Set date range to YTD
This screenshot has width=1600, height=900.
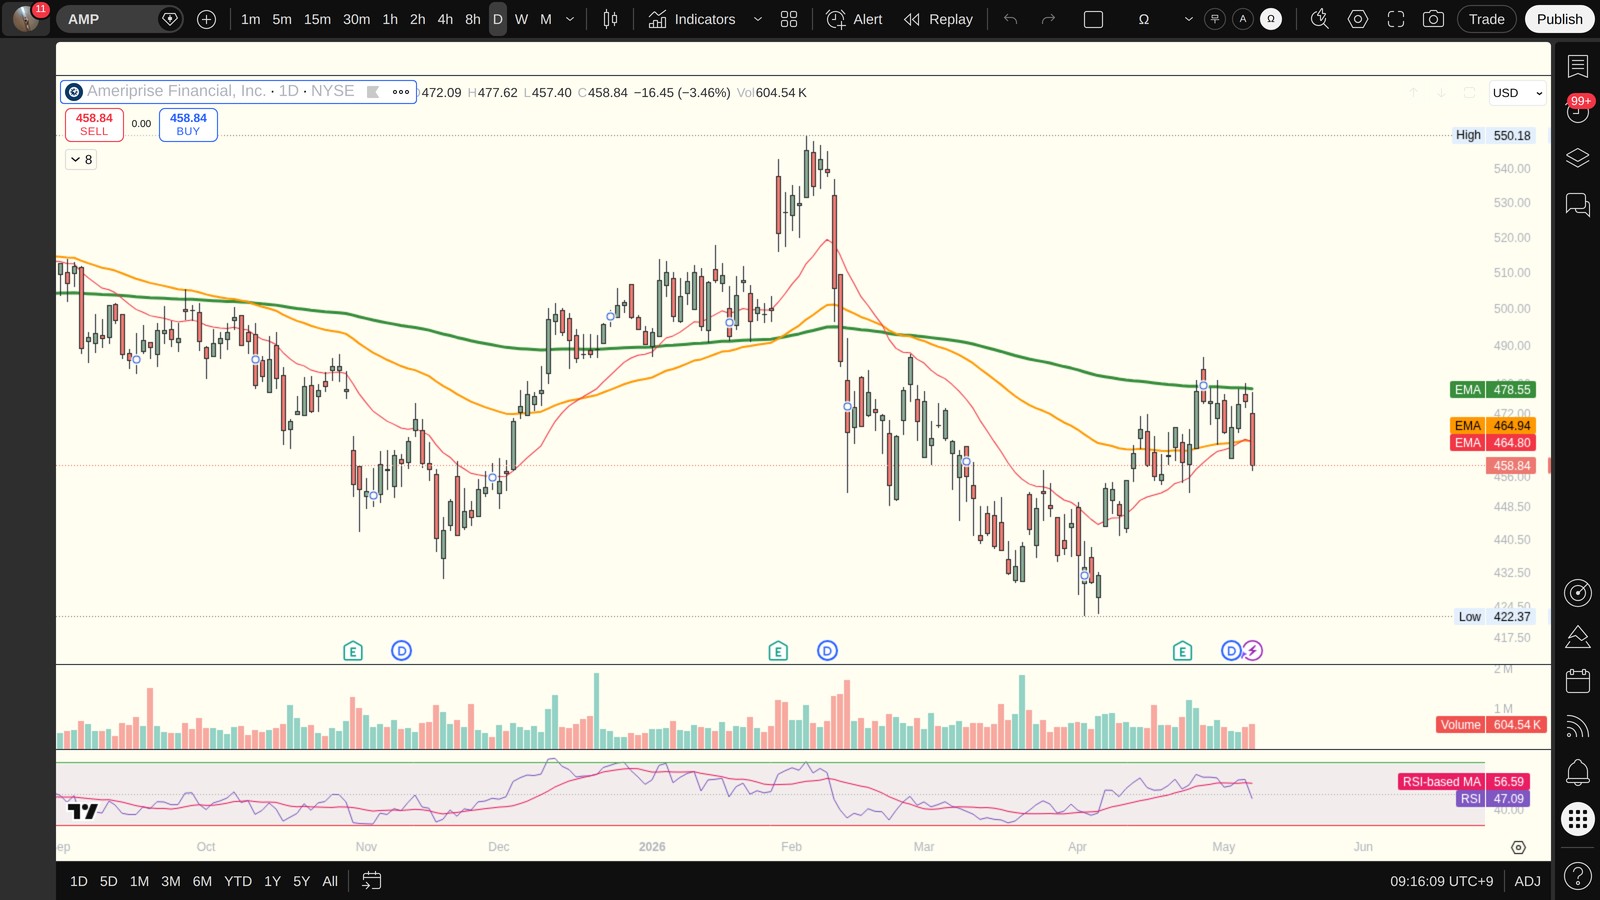coord(238,881)
